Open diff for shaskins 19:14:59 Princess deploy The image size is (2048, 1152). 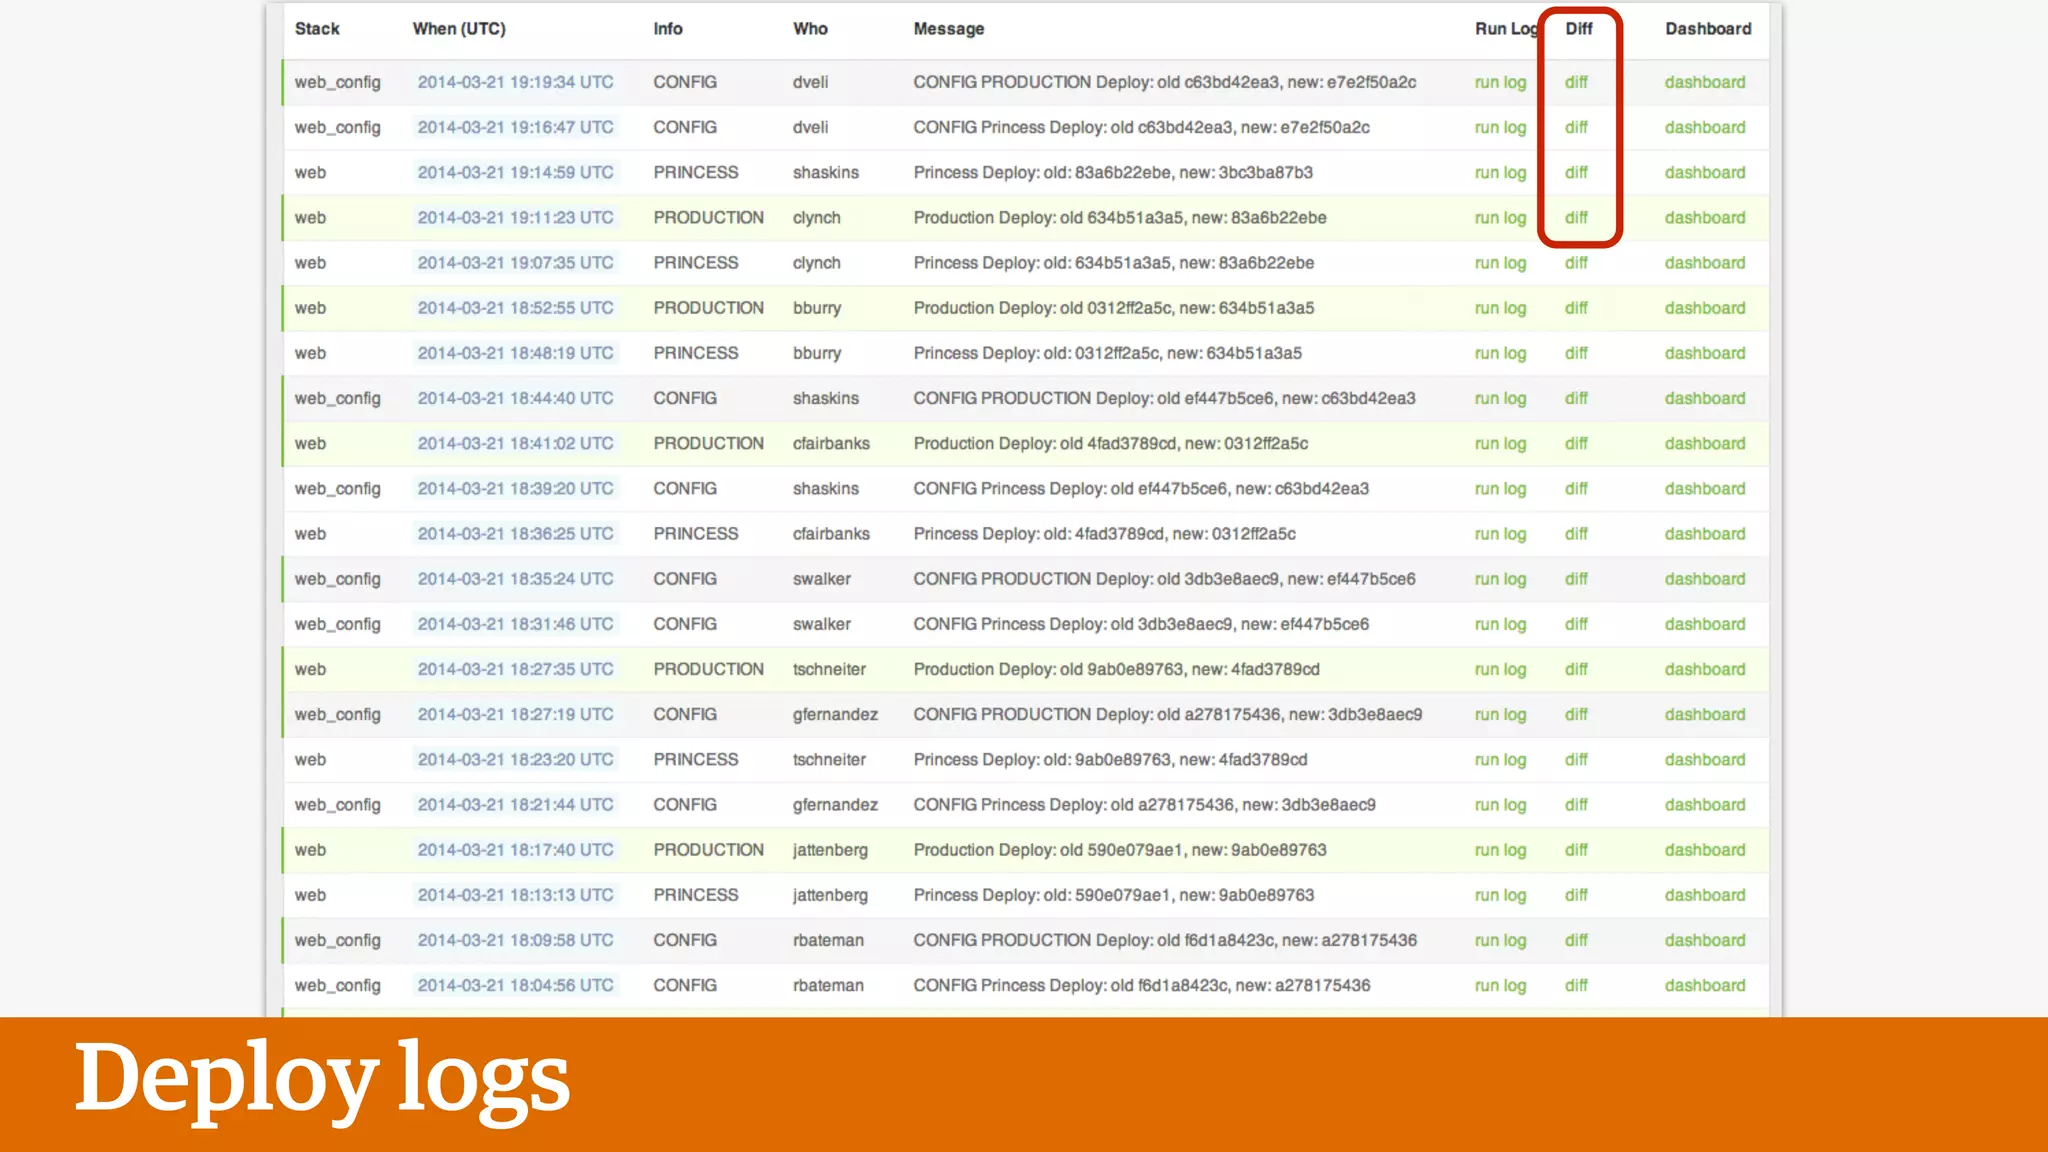click(1576, 172)
